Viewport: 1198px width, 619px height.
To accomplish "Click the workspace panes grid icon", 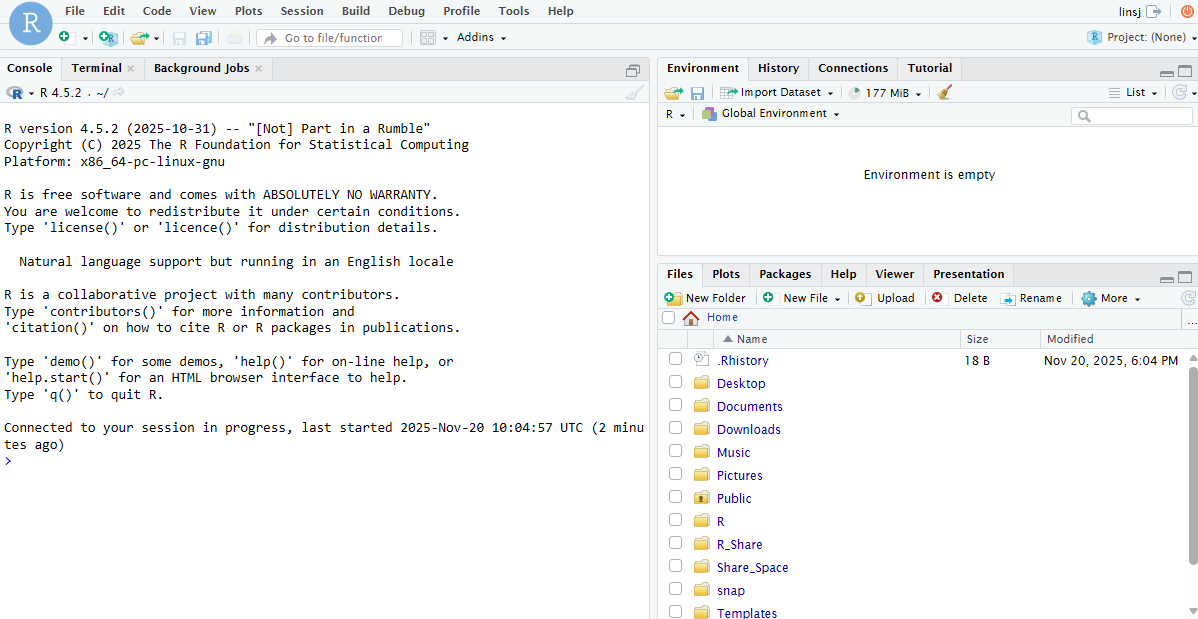I will [428, 38].
